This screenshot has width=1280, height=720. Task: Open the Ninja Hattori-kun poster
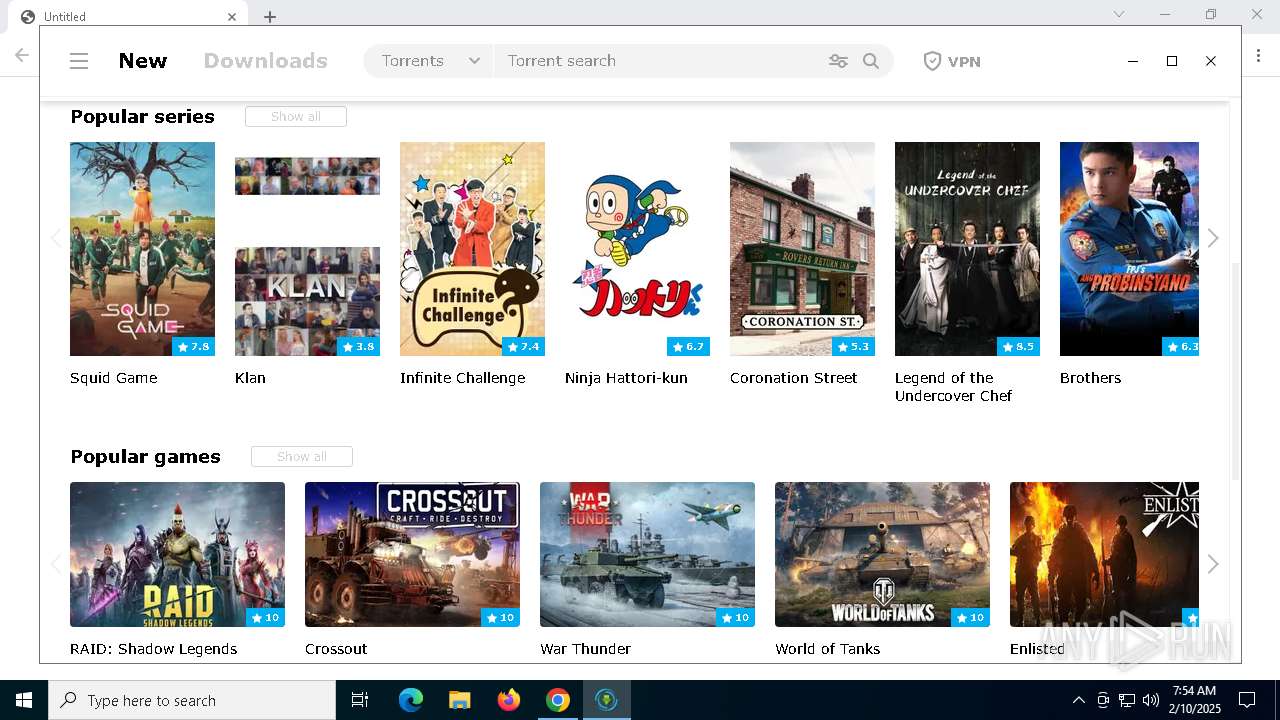coord(637,249)
